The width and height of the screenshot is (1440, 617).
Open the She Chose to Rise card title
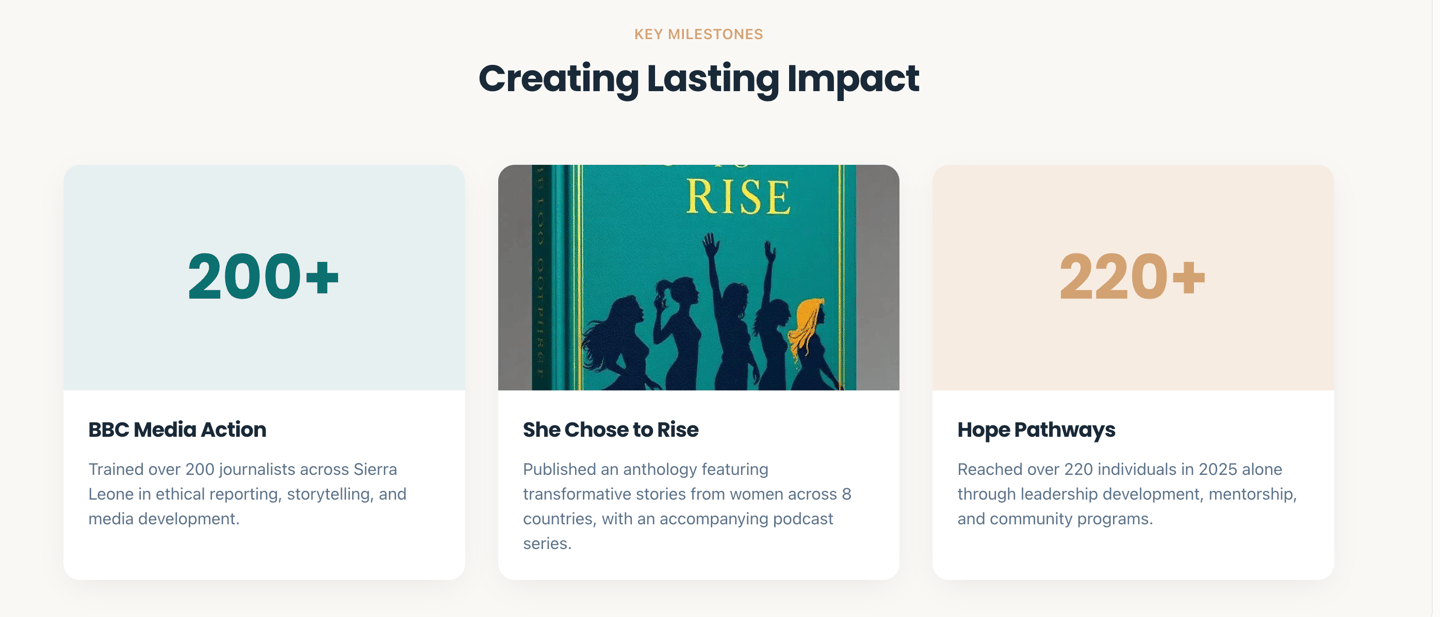pos(610,429)
